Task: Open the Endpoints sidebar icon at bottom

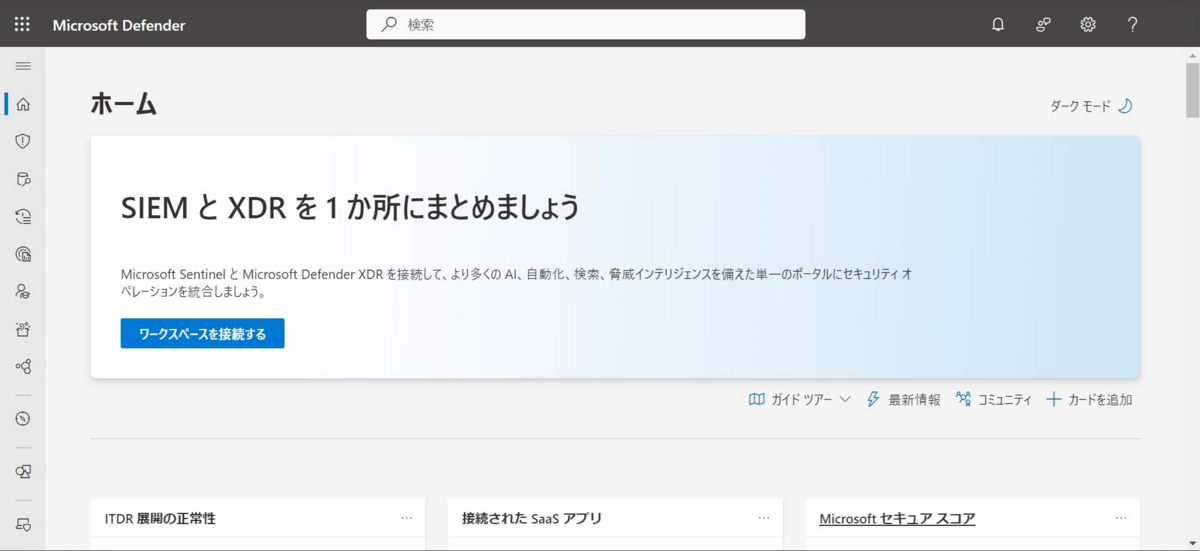Action: (23, 523)
